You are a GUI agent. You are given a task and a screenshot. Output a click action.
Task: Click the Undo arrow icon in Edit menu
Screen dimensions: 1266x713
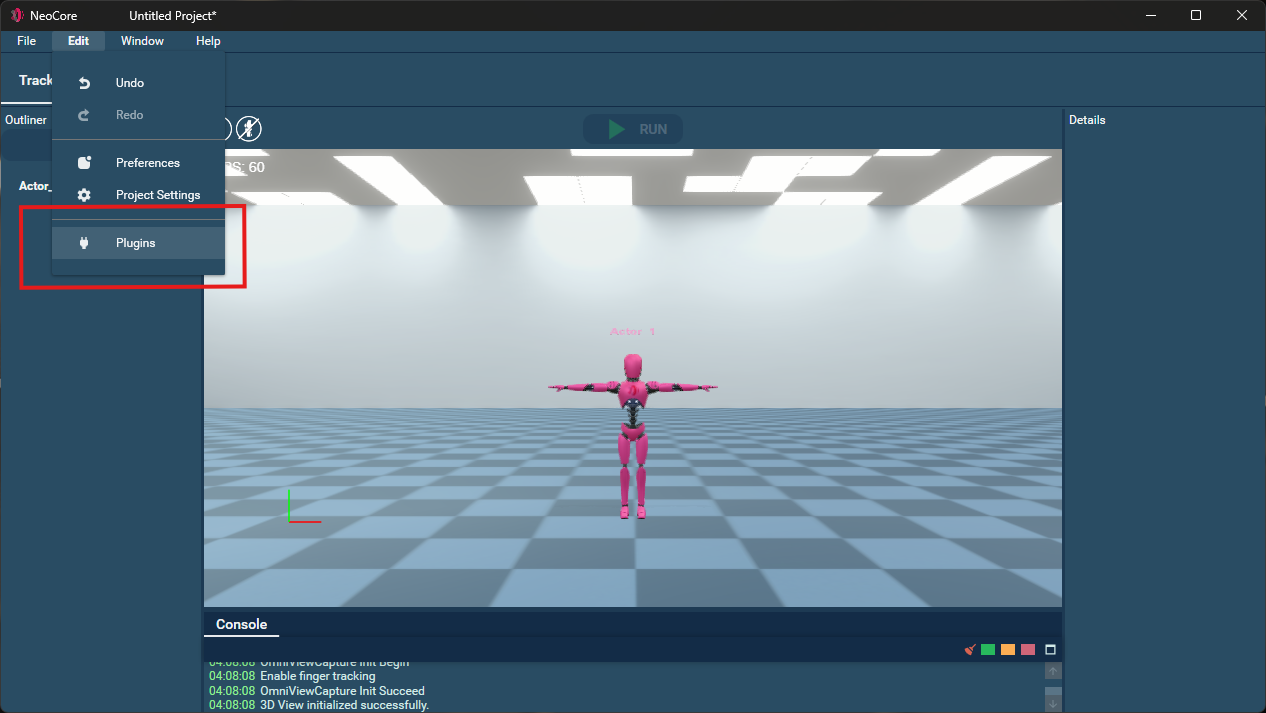(84, 83)
